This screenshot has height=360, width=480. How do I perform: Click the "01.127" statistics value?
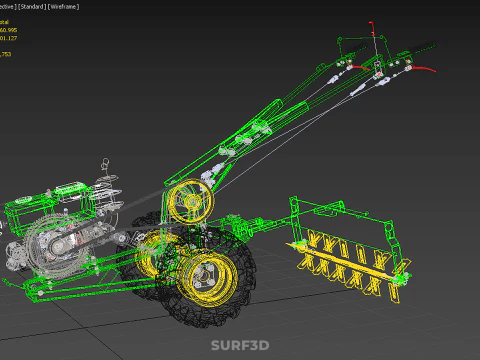click(8, 38)
